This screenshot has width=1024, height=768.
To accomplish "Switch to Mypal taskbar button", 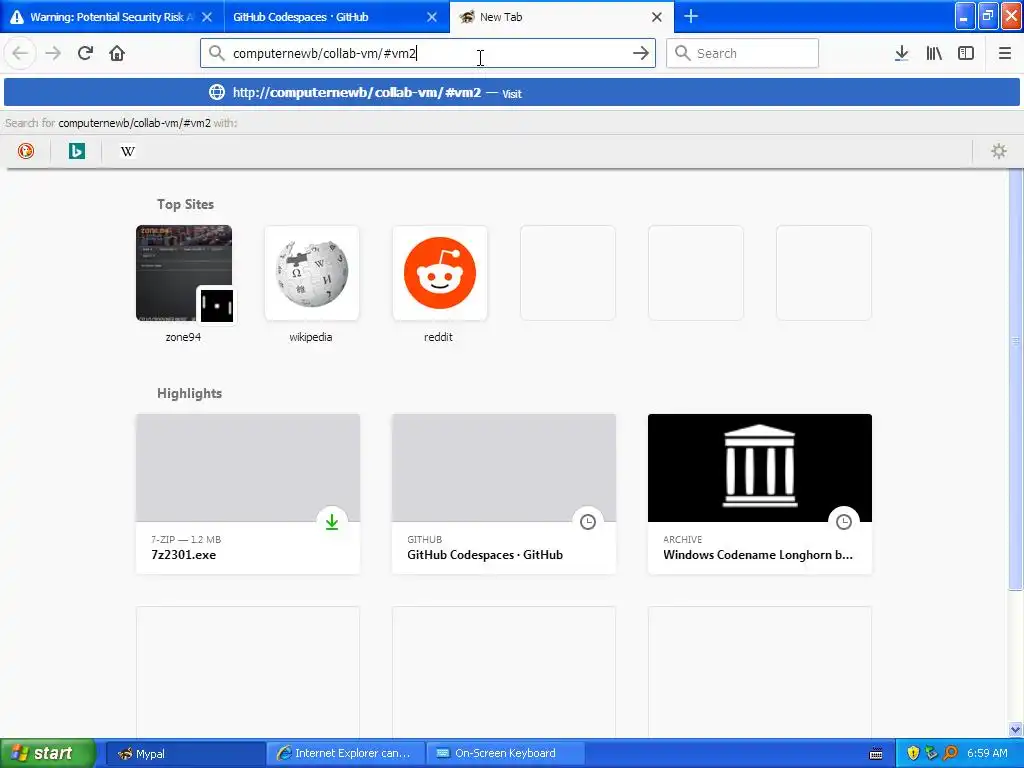I will (x=185, y=753).
